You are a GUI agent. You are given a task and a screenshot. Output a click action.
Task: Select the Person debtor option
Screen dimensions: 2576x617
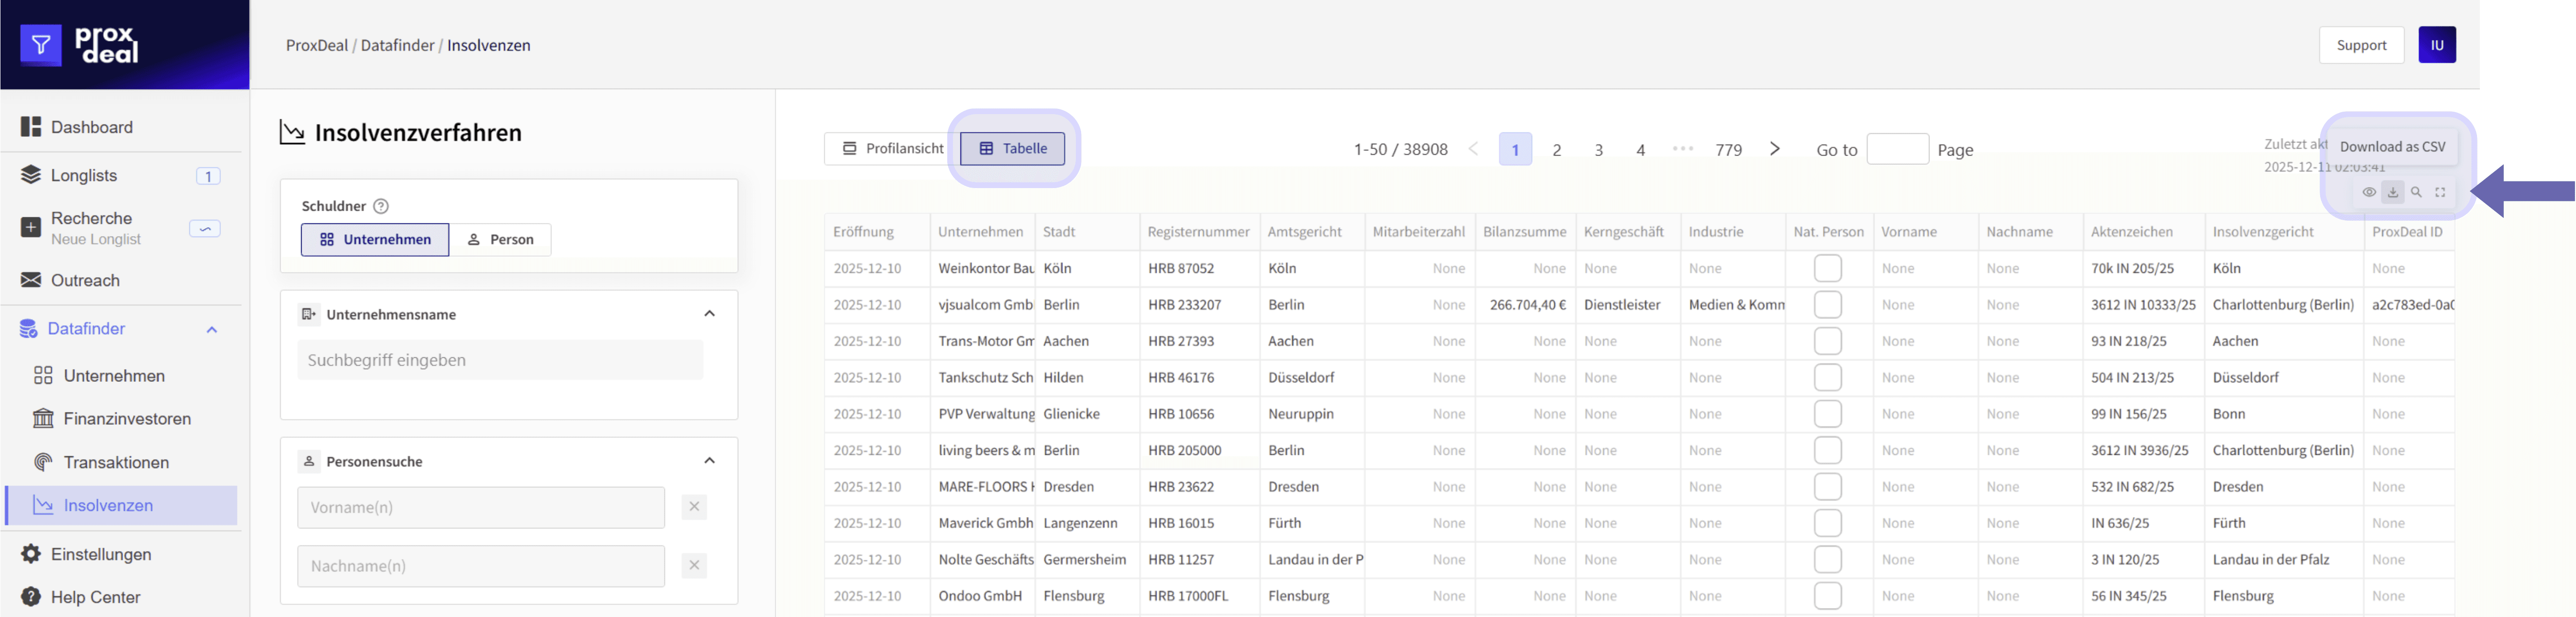tap(500, 240)
